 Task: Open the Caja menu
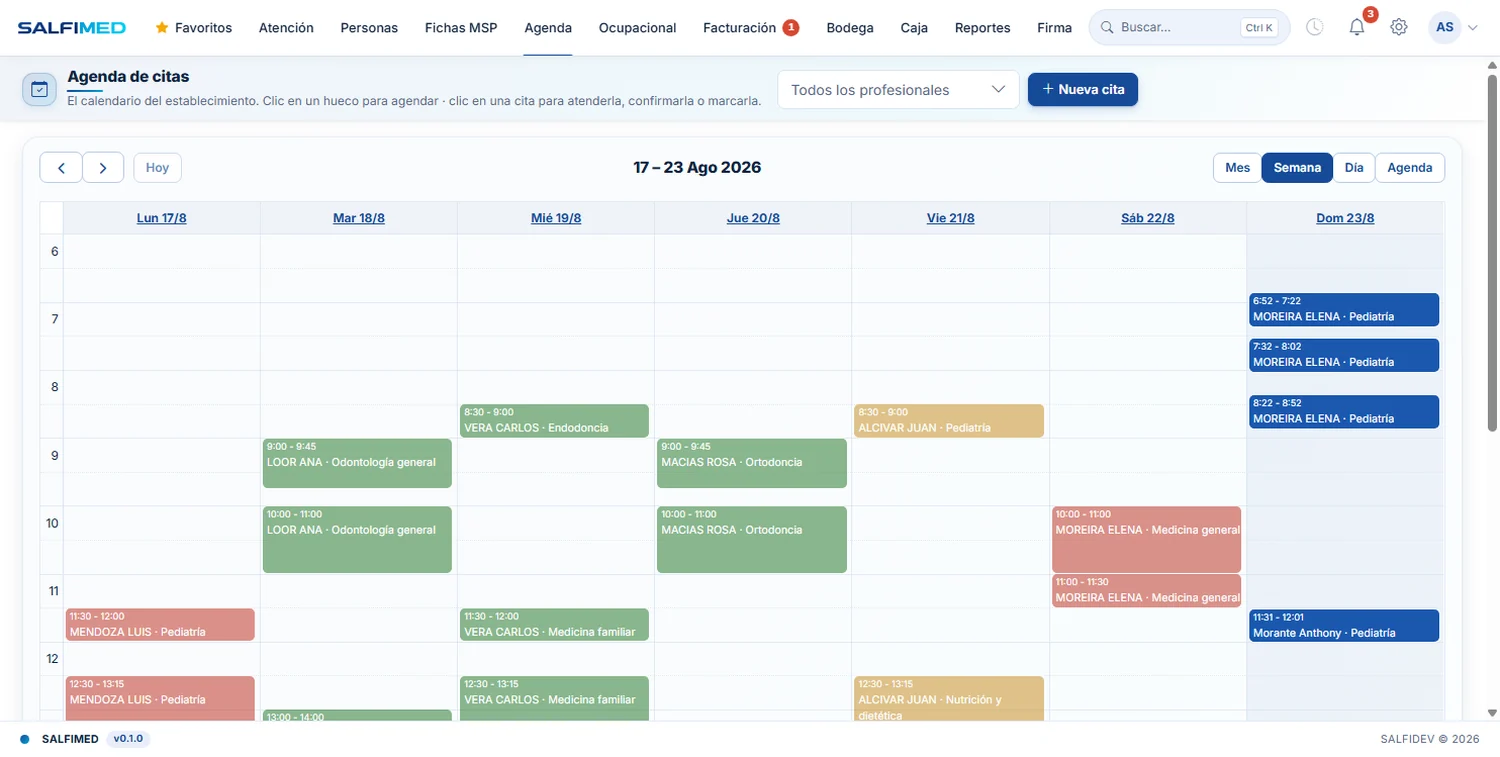point(914,28)
